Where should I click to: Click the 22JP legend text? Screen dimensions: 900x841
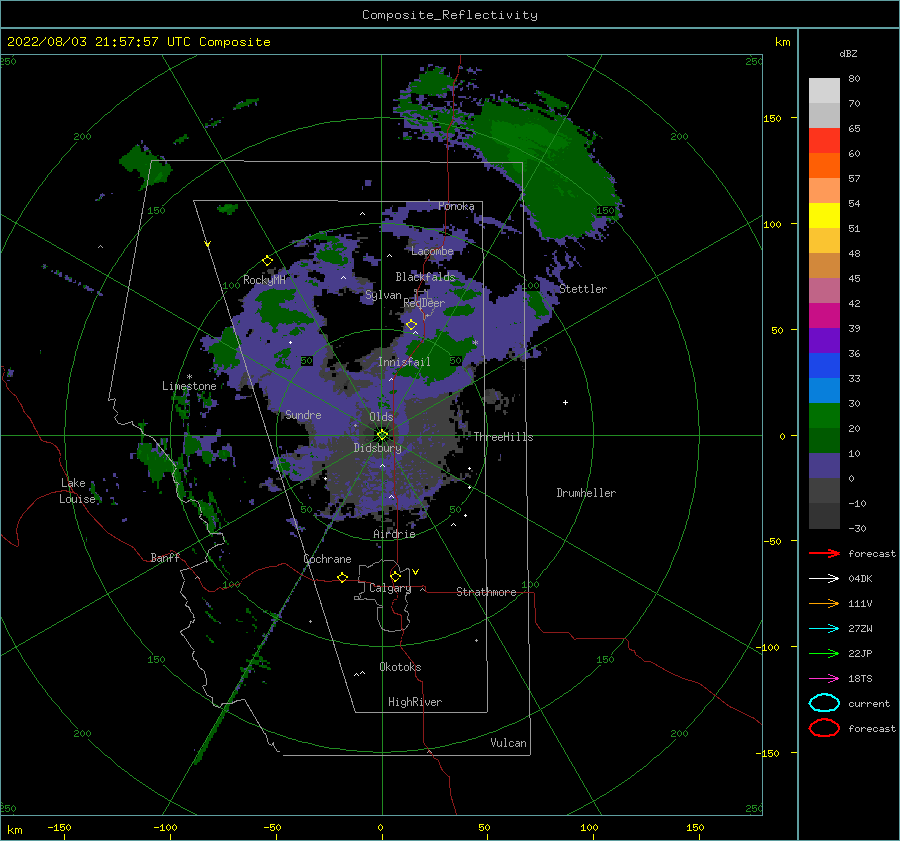(x=860, y=653)
